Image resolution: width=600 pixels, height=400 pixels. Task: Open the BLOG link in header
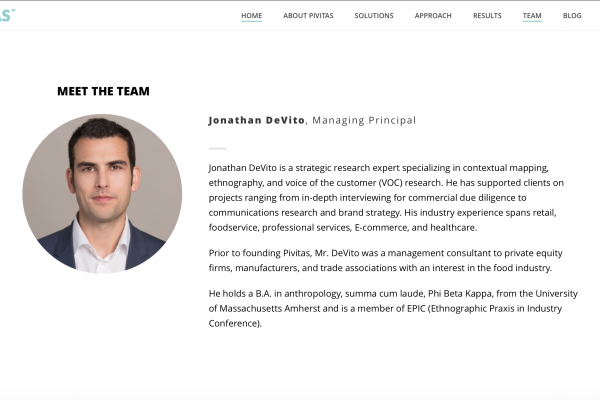coord(572,16)
